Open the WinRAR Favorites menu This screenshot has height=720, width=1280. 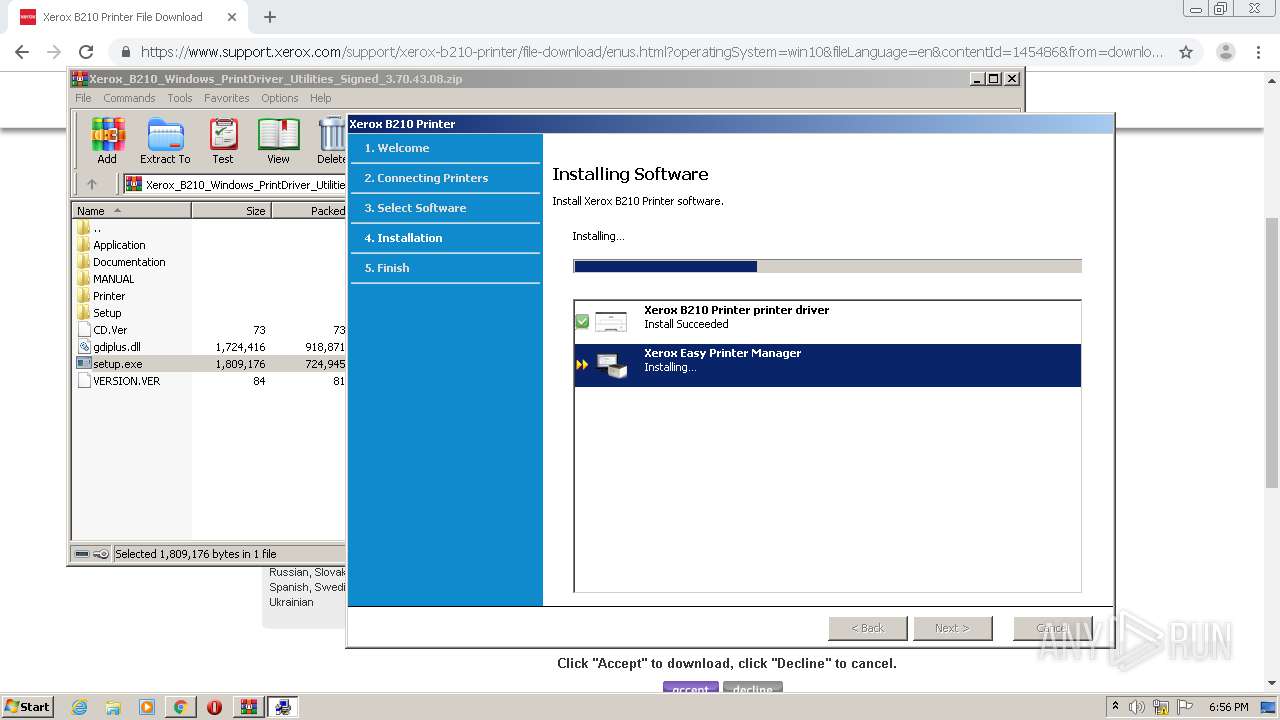(227, 98)
